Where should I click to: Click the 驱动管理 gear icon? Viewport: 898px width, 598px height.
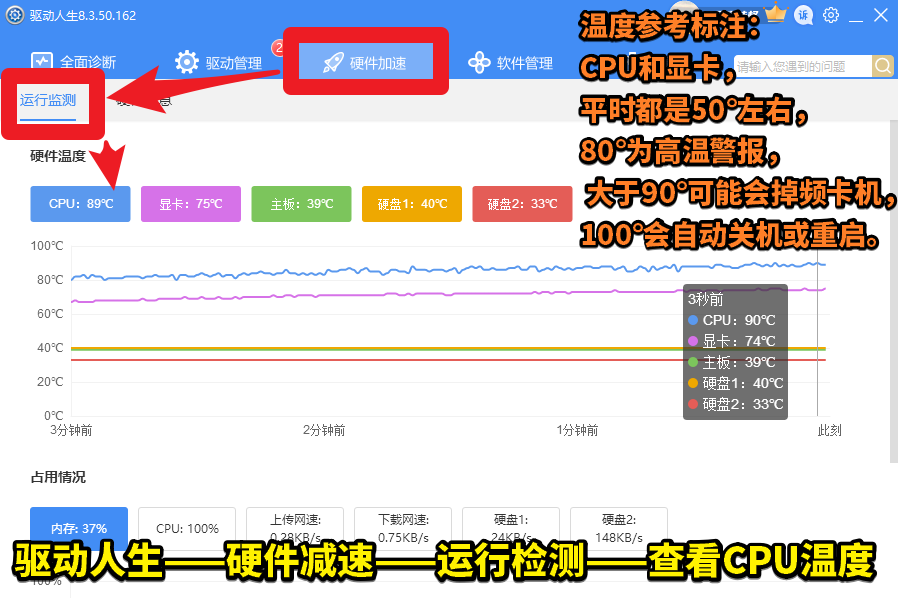(187, 62)
